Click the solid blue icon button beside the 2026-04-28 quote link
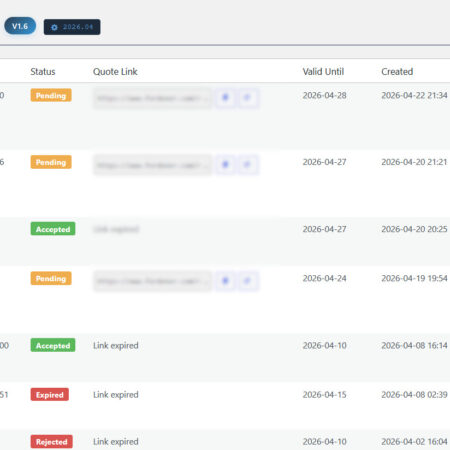Screen dimensions: 450x450 [x=225, y=98]
